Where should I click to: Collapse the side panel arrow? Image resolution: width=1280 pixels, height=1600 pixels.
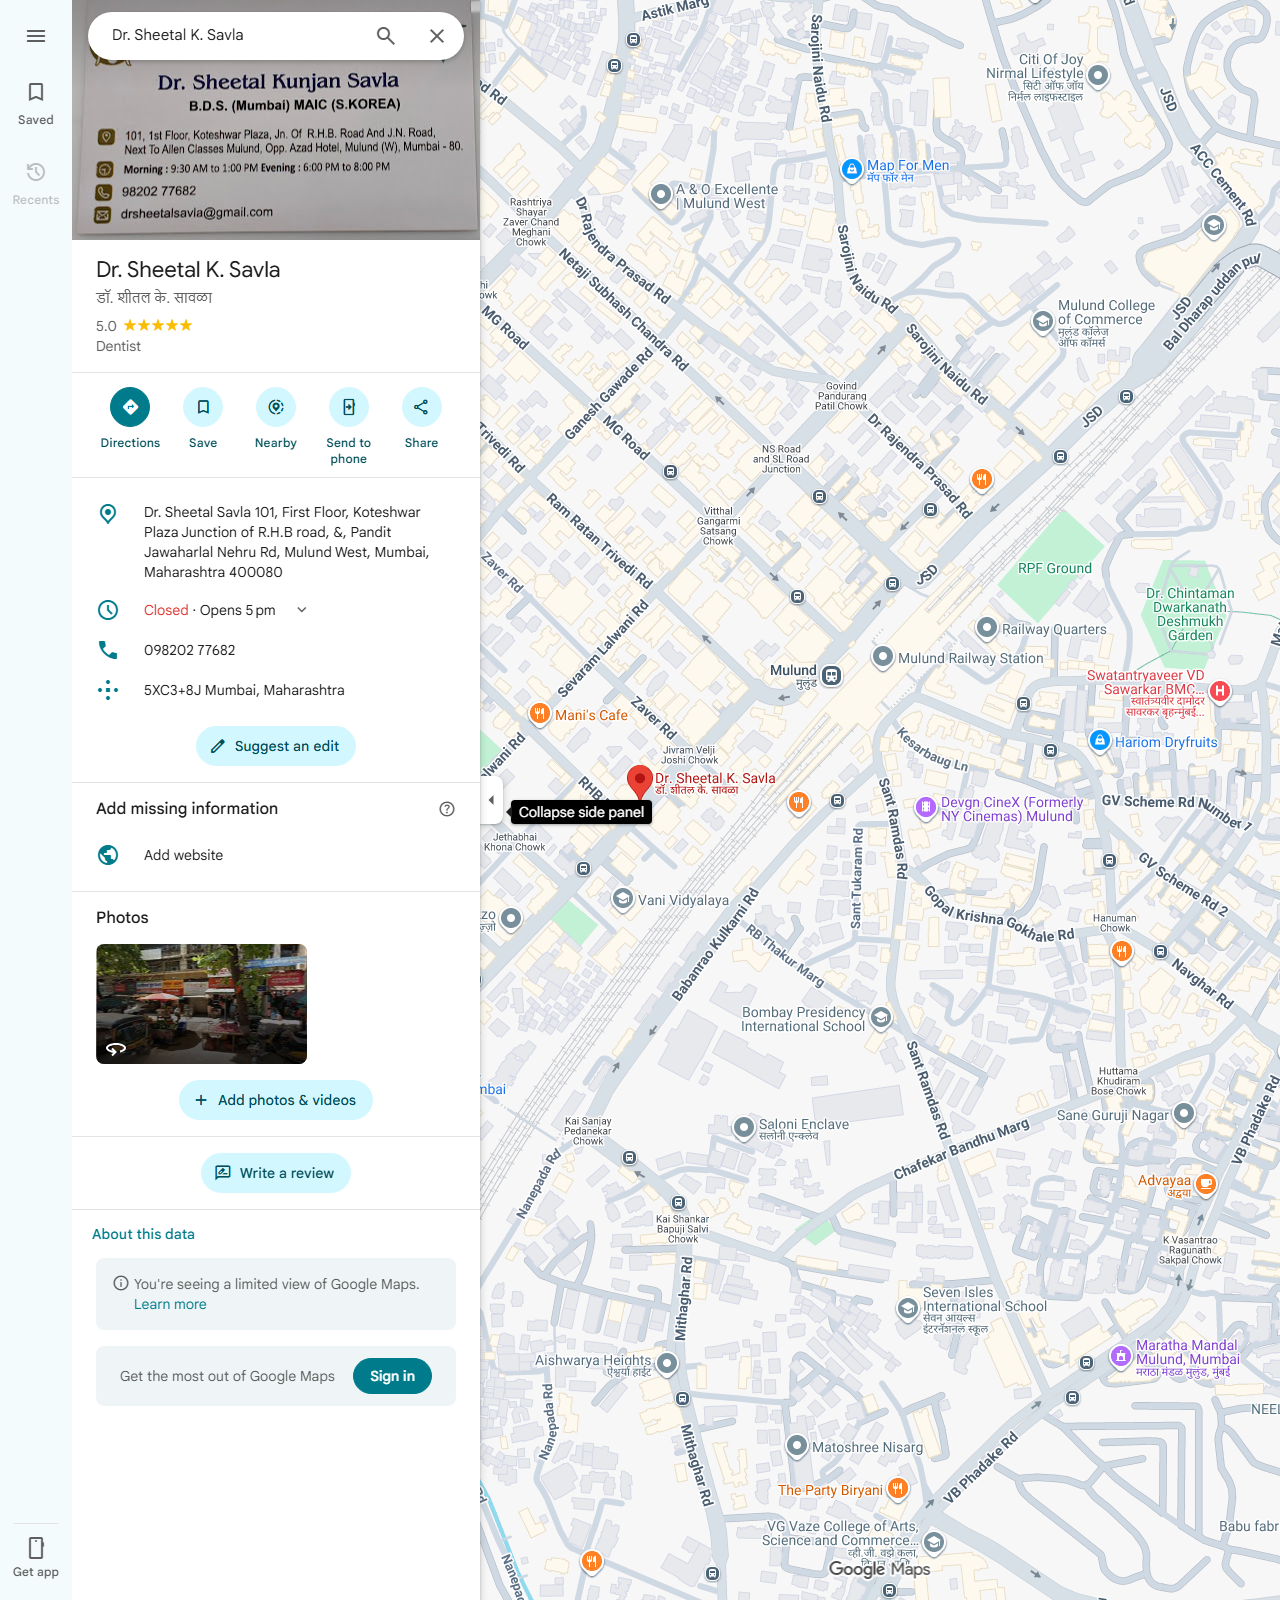tap(491, 800)
